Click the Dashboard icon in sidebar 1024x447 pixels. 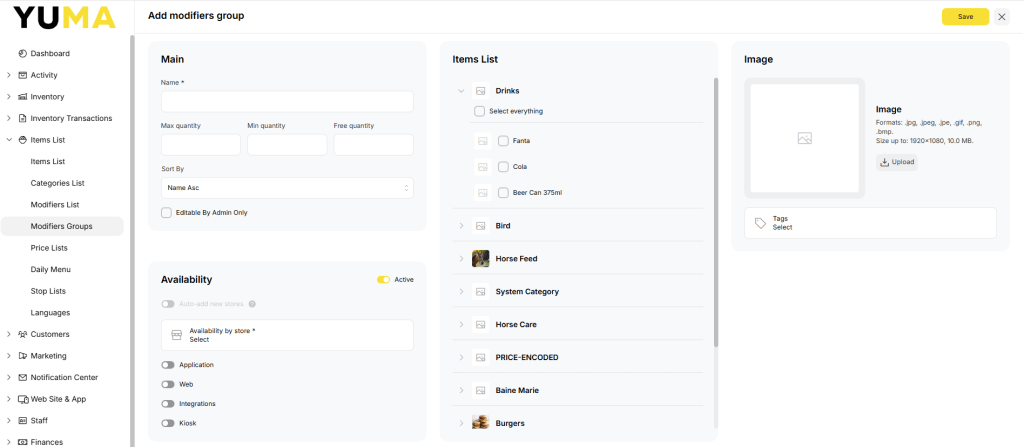click(22, 54)
